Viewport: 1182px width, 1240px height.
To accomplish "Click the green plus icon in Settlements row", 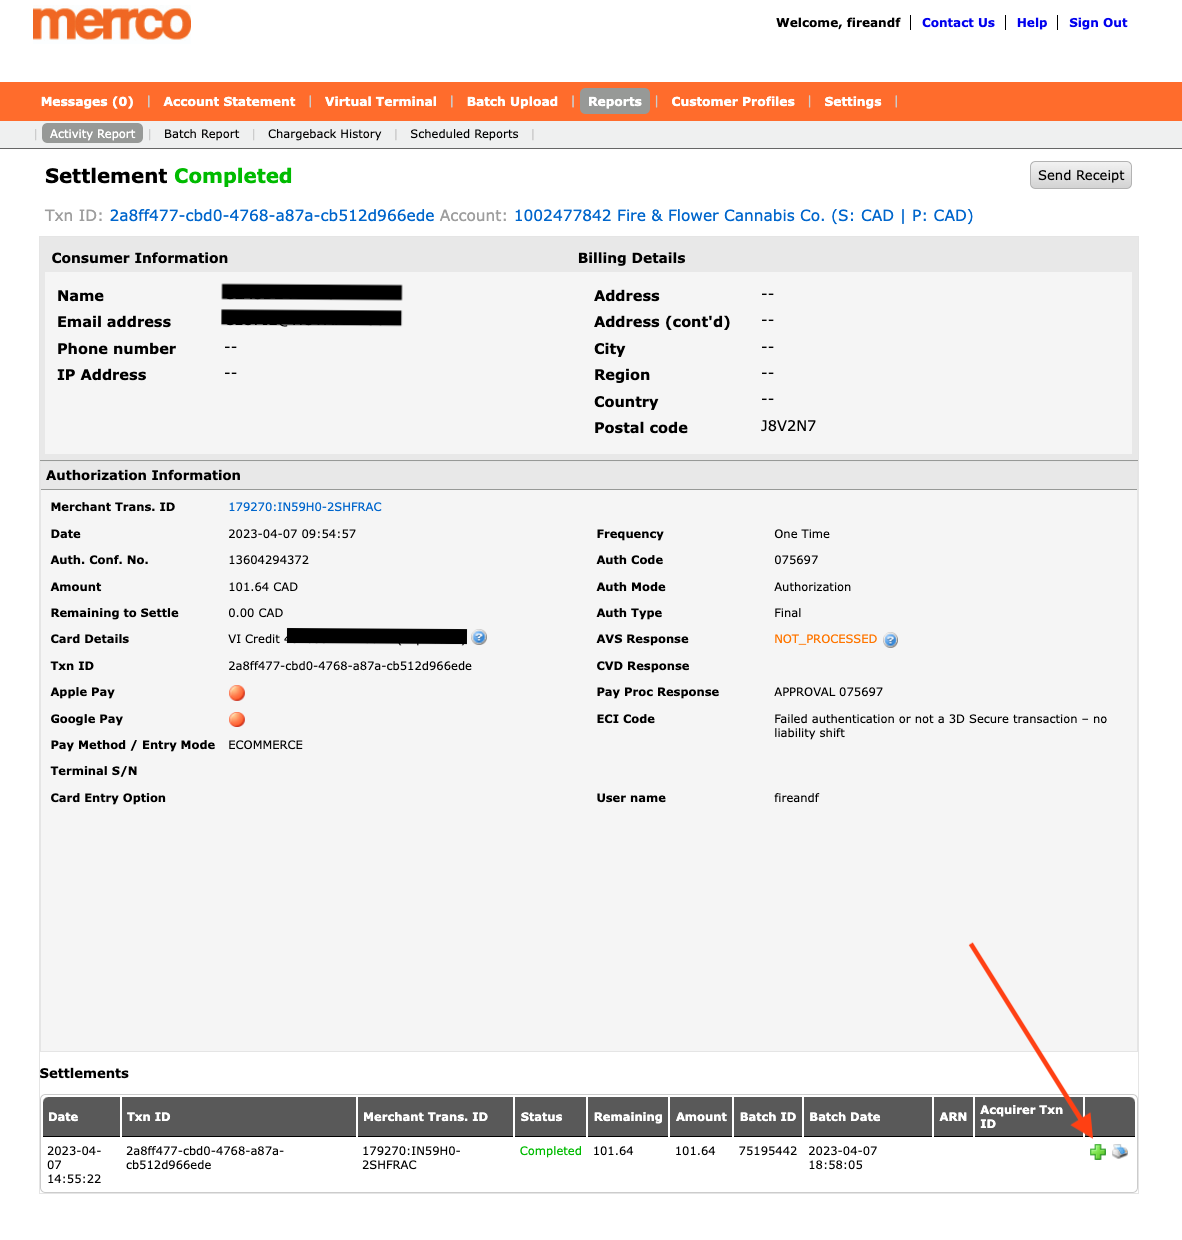I will (x=1097, y=1152).
